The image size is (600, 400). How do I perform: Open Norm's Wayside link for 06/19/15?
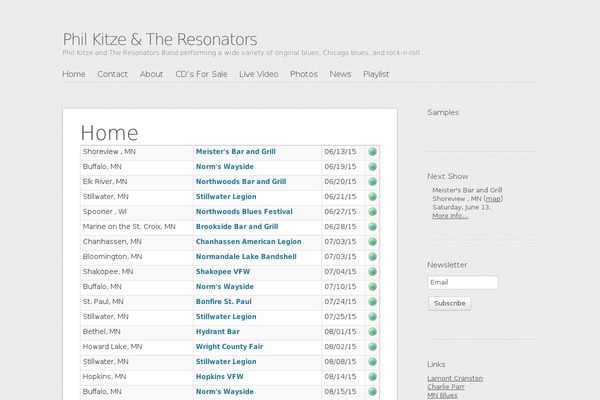click(x=225, y=167)
